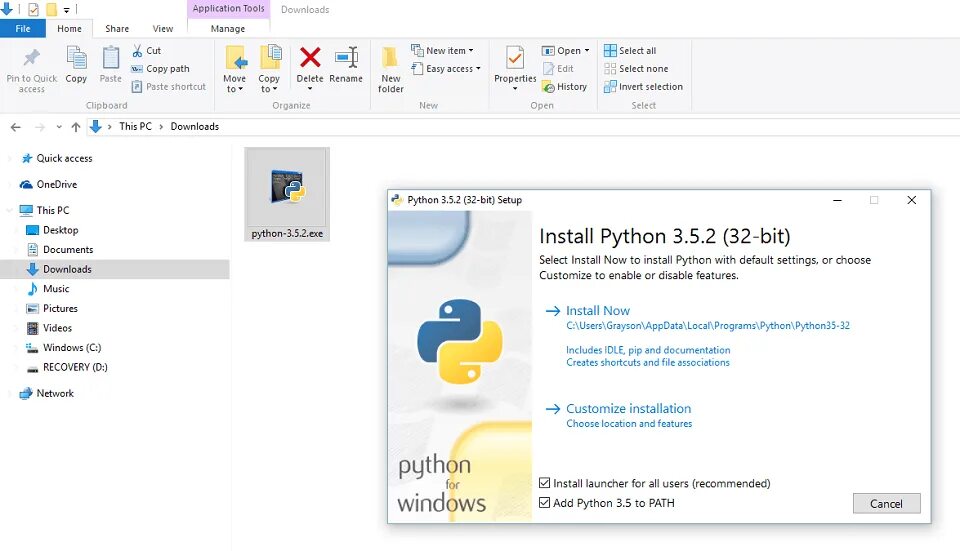Select the python-3.5.2.exe file
This screenshot has width=960, height=551.
[x=287, y=194]
